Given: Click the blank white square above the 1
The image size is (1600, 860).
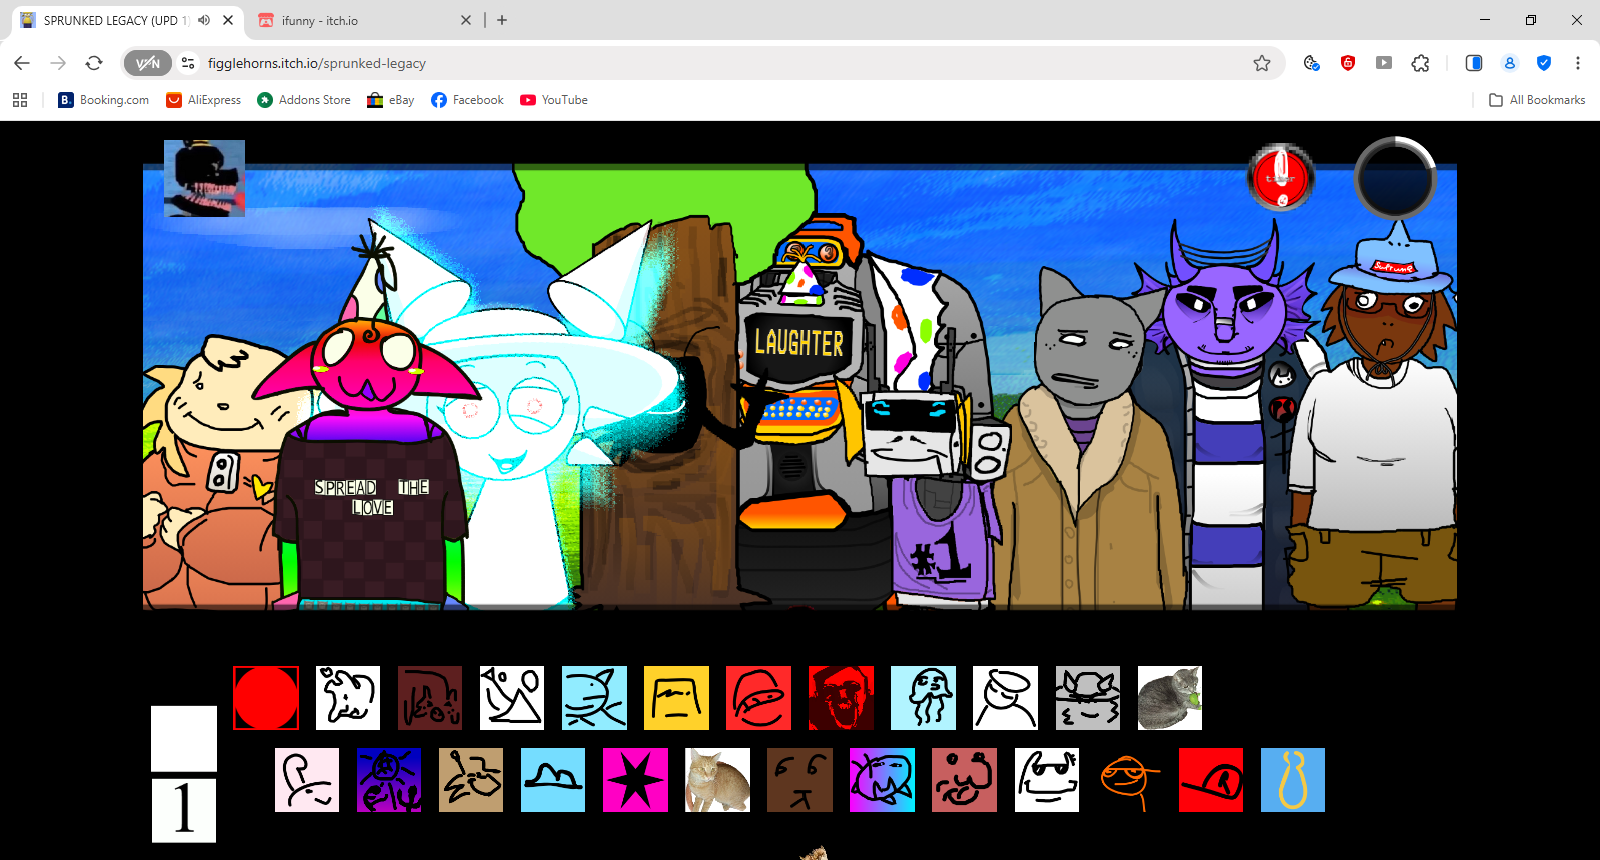Looking at the screenshot, I should coord(184,739).
